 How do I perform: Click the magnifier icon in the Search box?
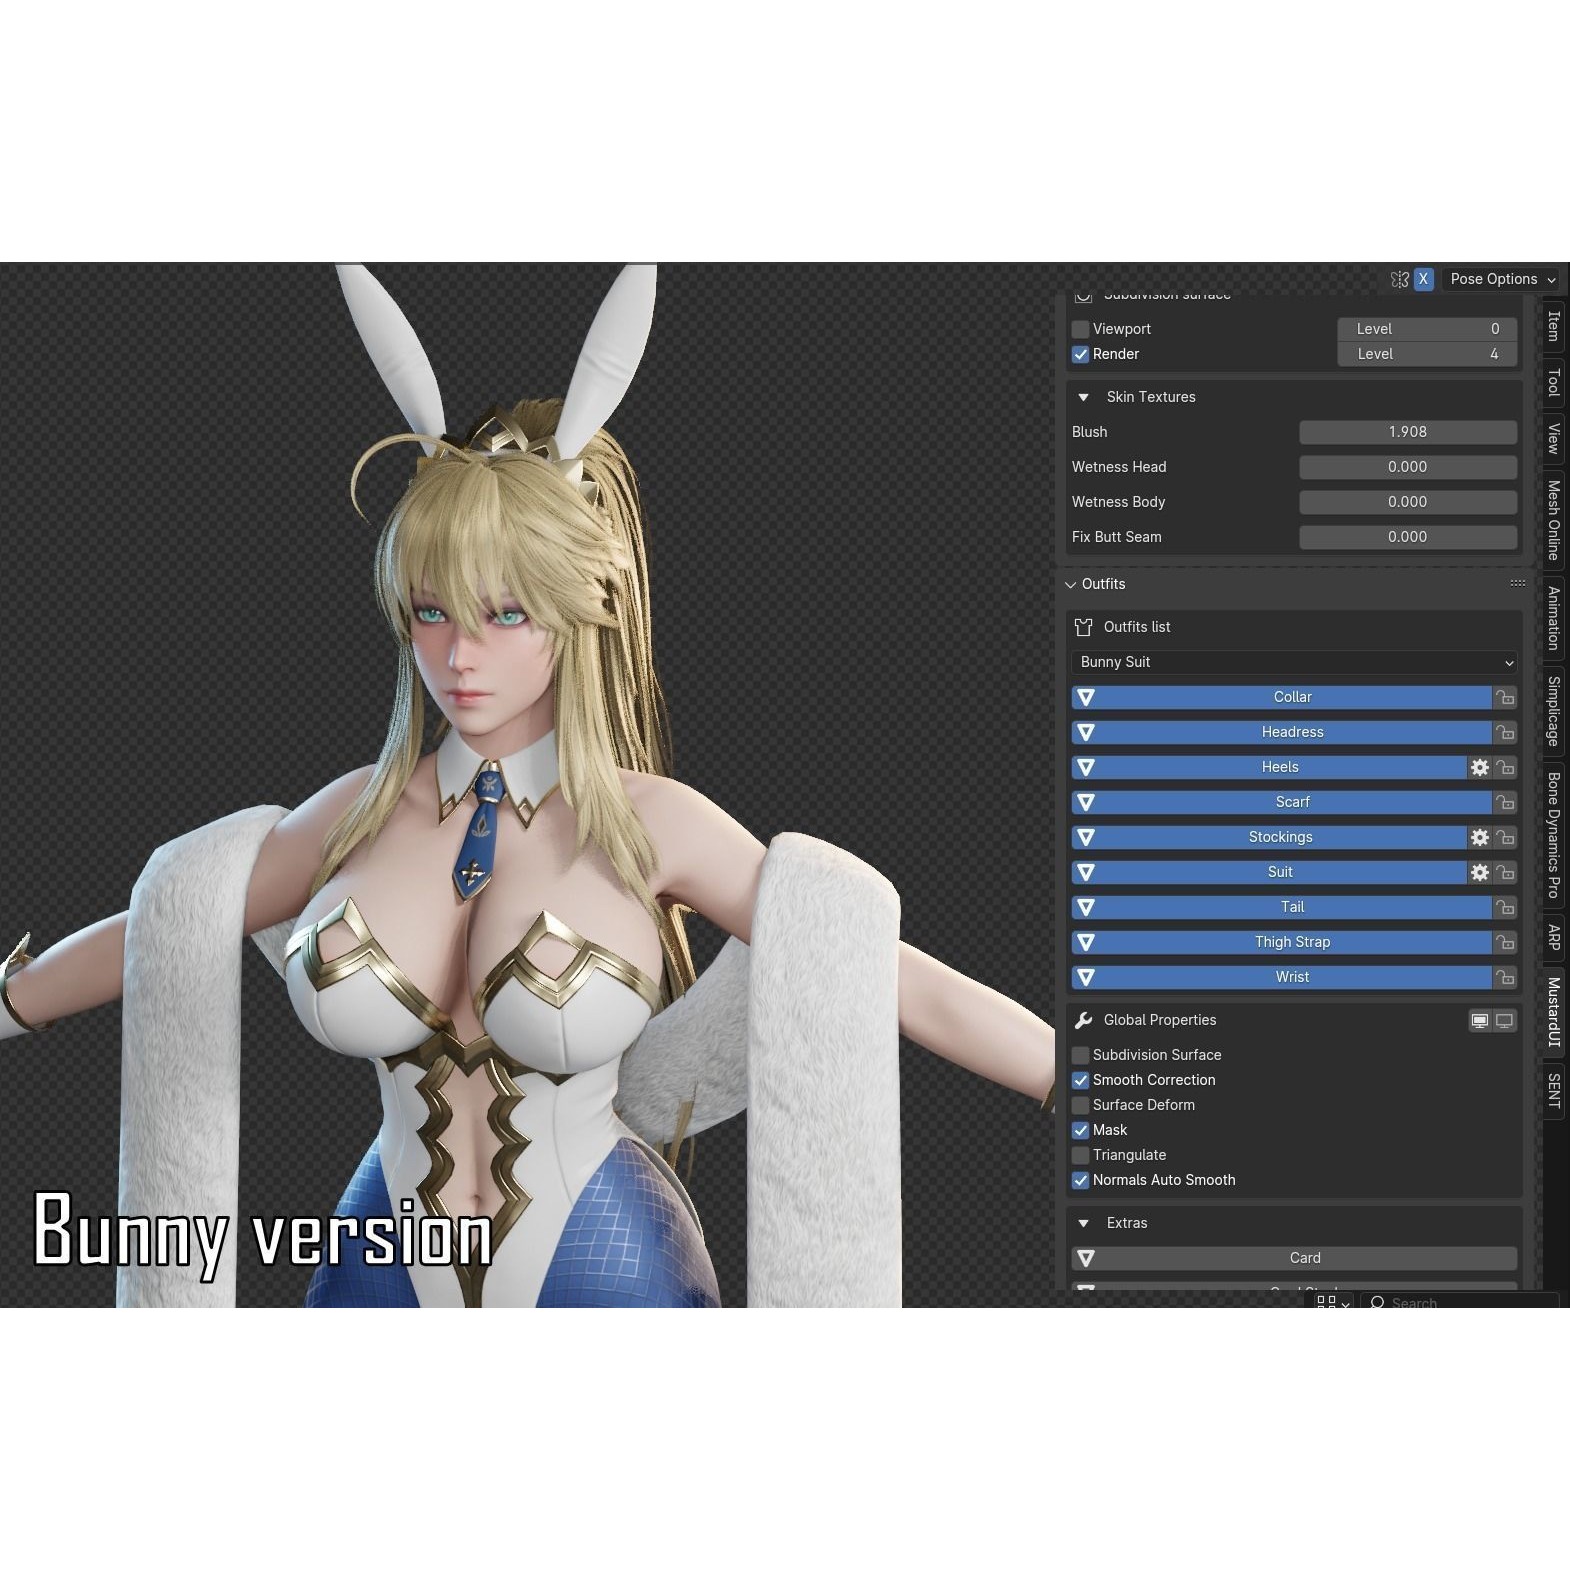1377,1302
